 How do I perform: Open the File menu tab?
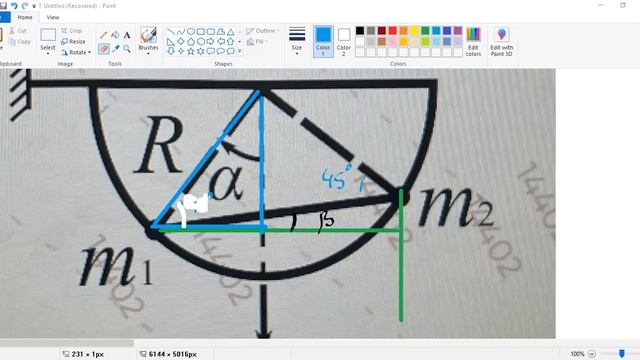[x=5, y=17]
